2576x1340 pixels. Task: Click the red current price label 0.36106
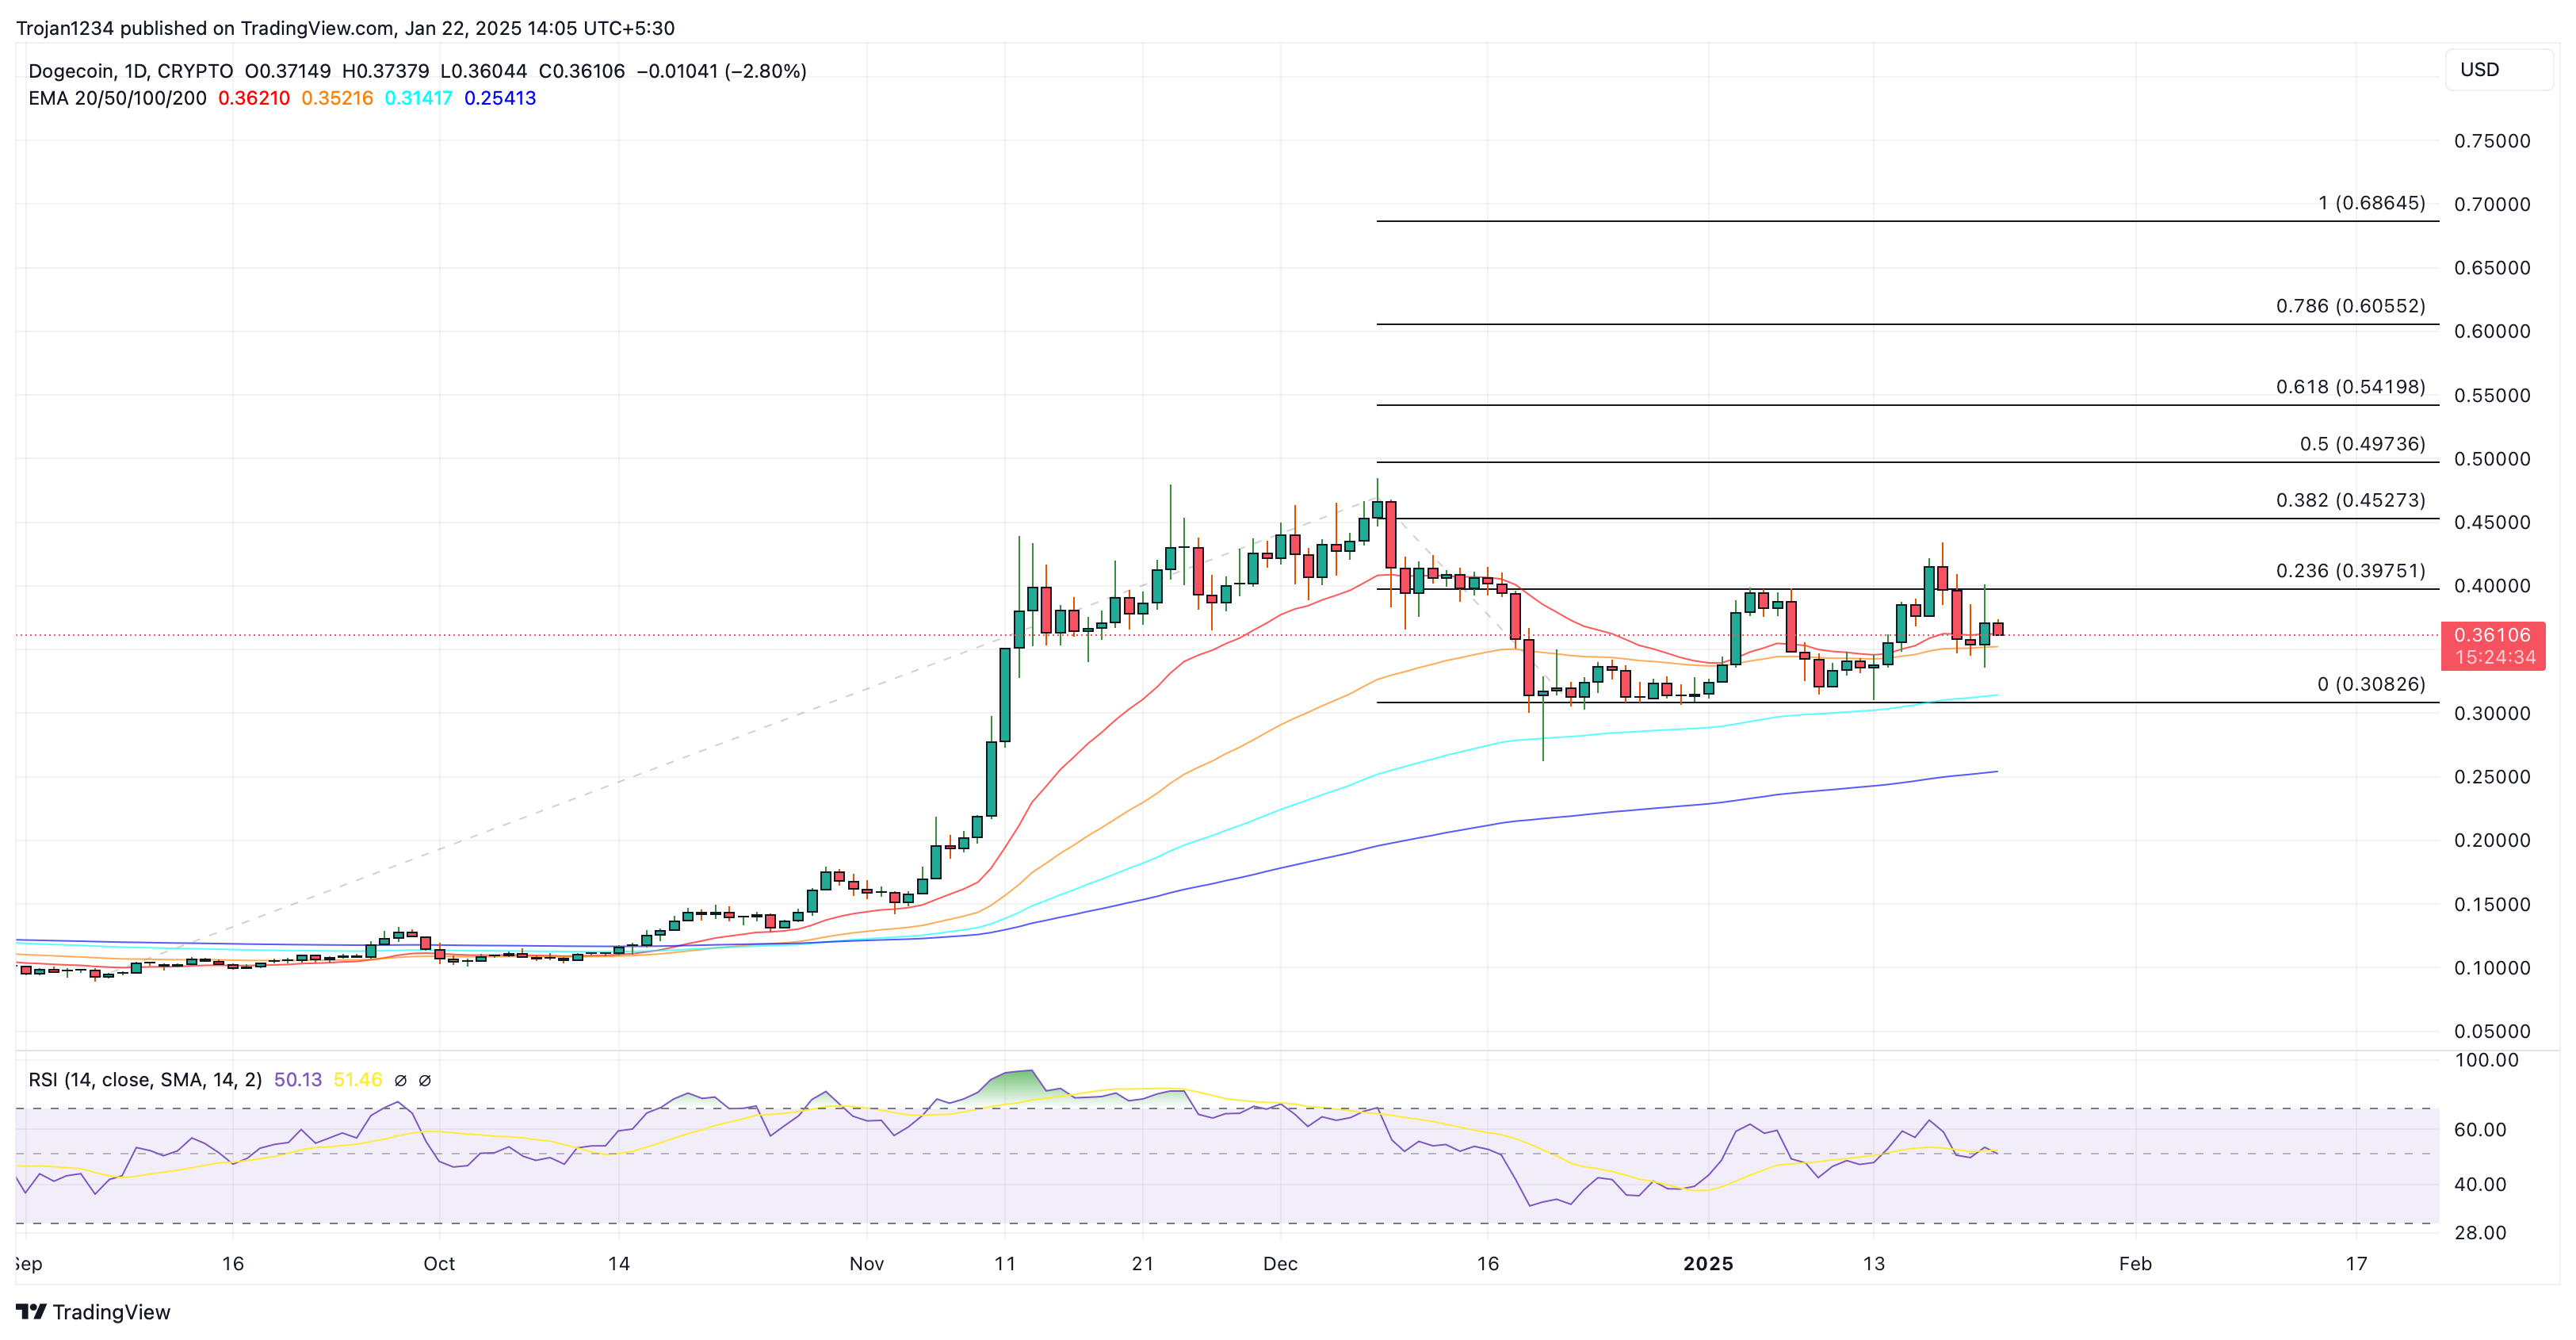(2491, 635)
